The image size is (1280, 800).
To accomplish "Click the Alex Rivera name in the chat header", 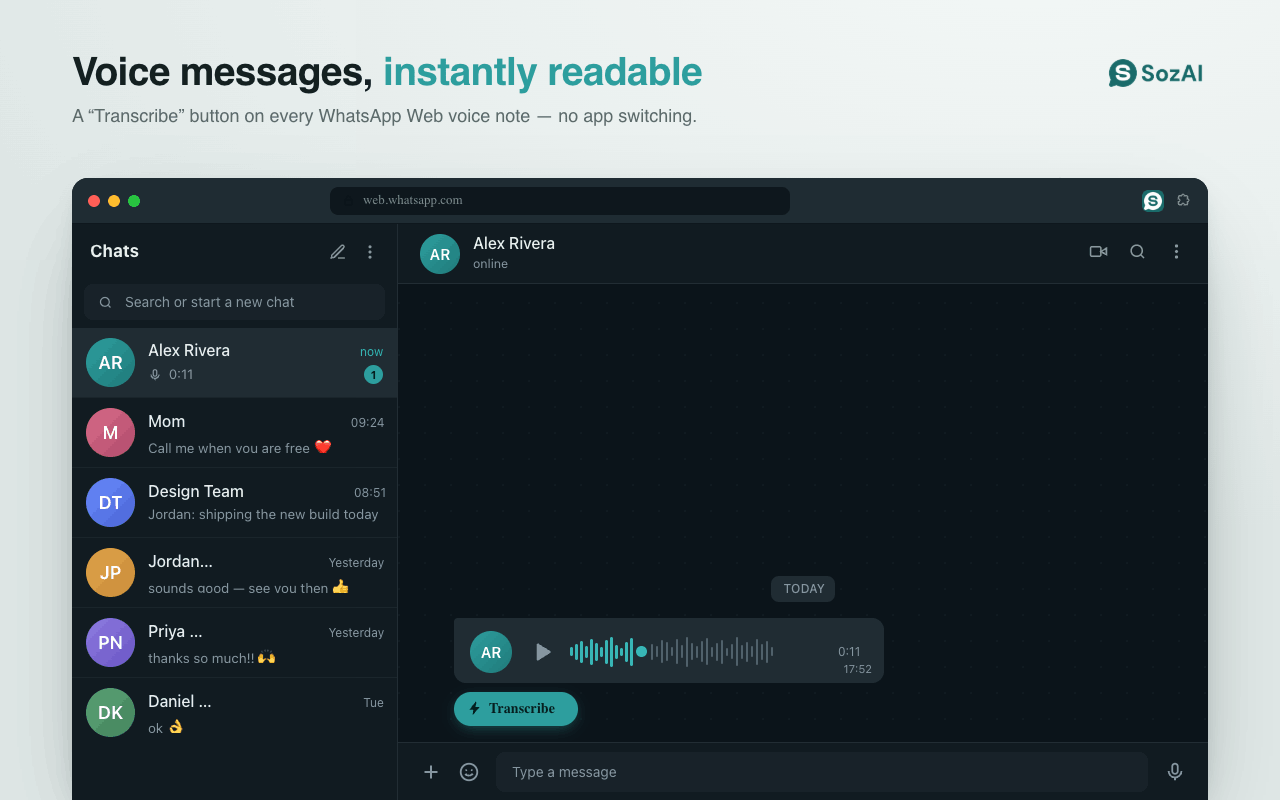I will 514,244.
